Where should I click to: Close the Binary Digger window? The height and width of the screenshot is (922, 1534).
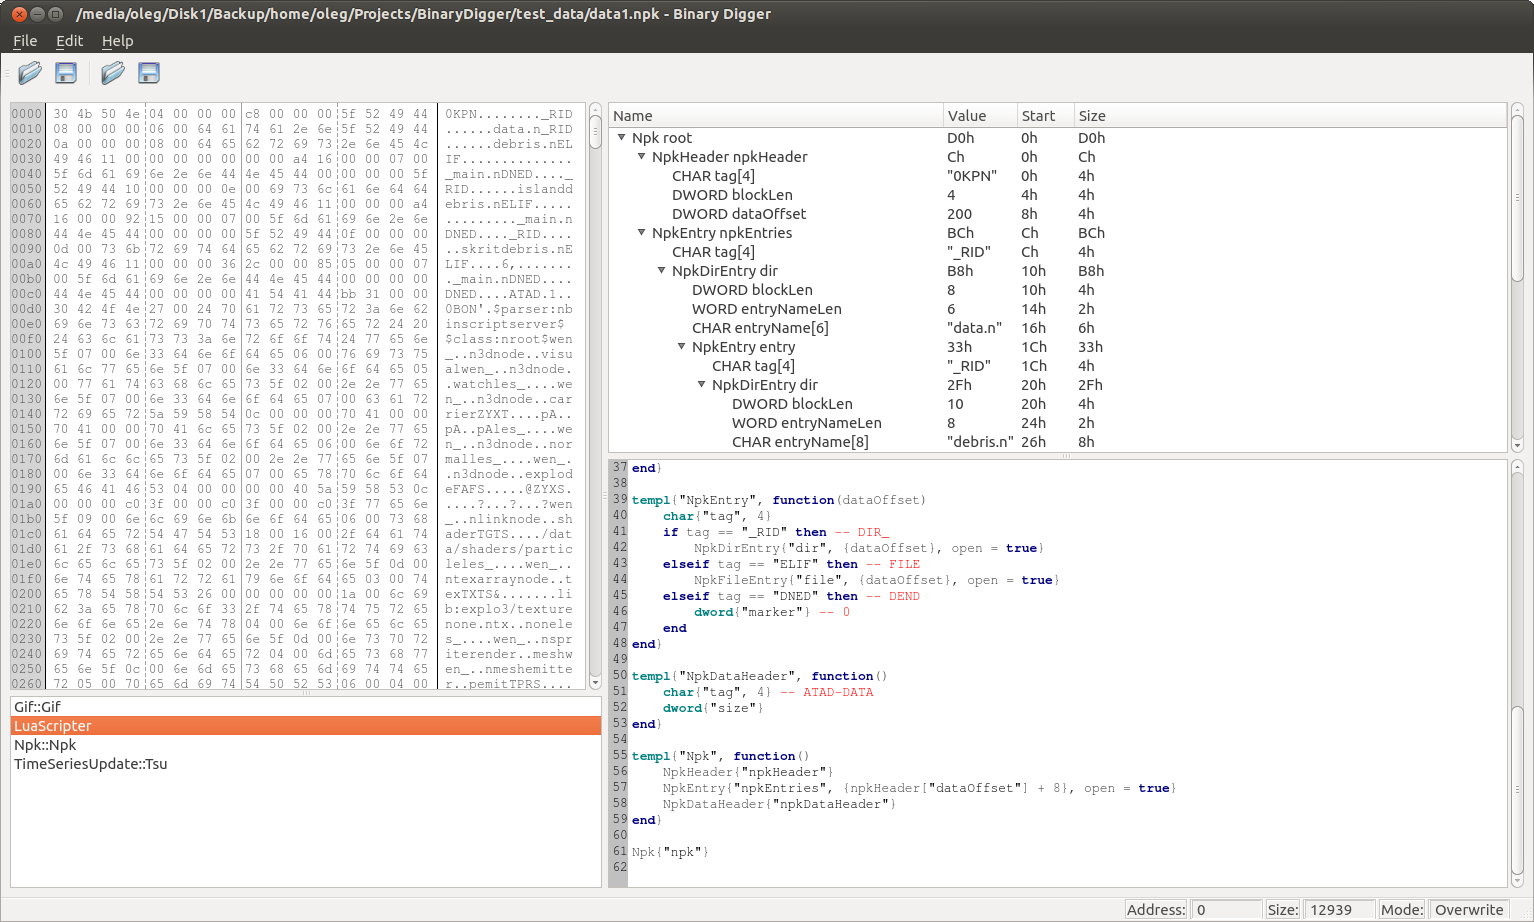(x=19, y=14)
